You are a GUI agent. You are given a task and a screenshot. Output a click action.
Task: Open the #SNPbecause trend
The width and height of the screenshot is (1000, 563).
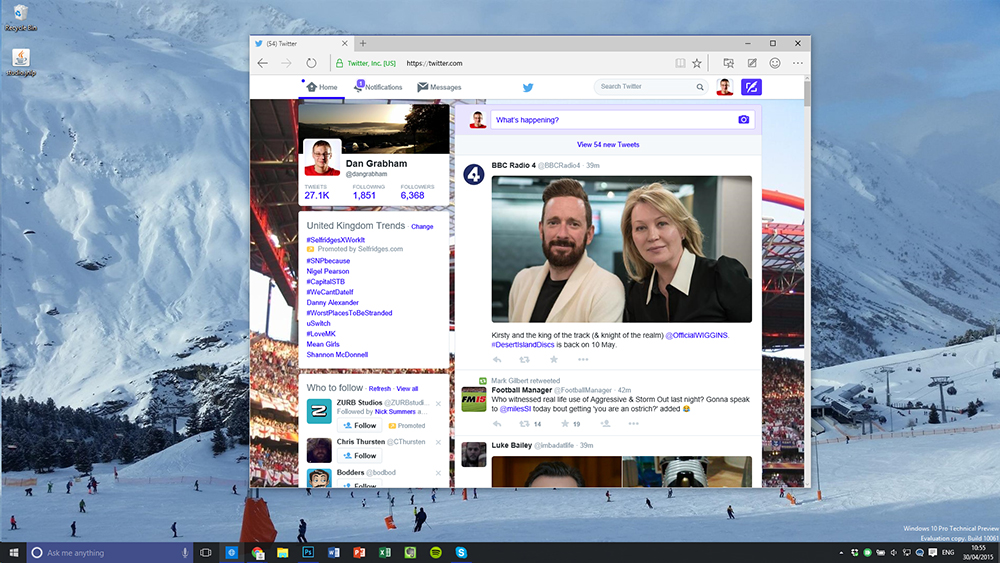pos(328,261)
